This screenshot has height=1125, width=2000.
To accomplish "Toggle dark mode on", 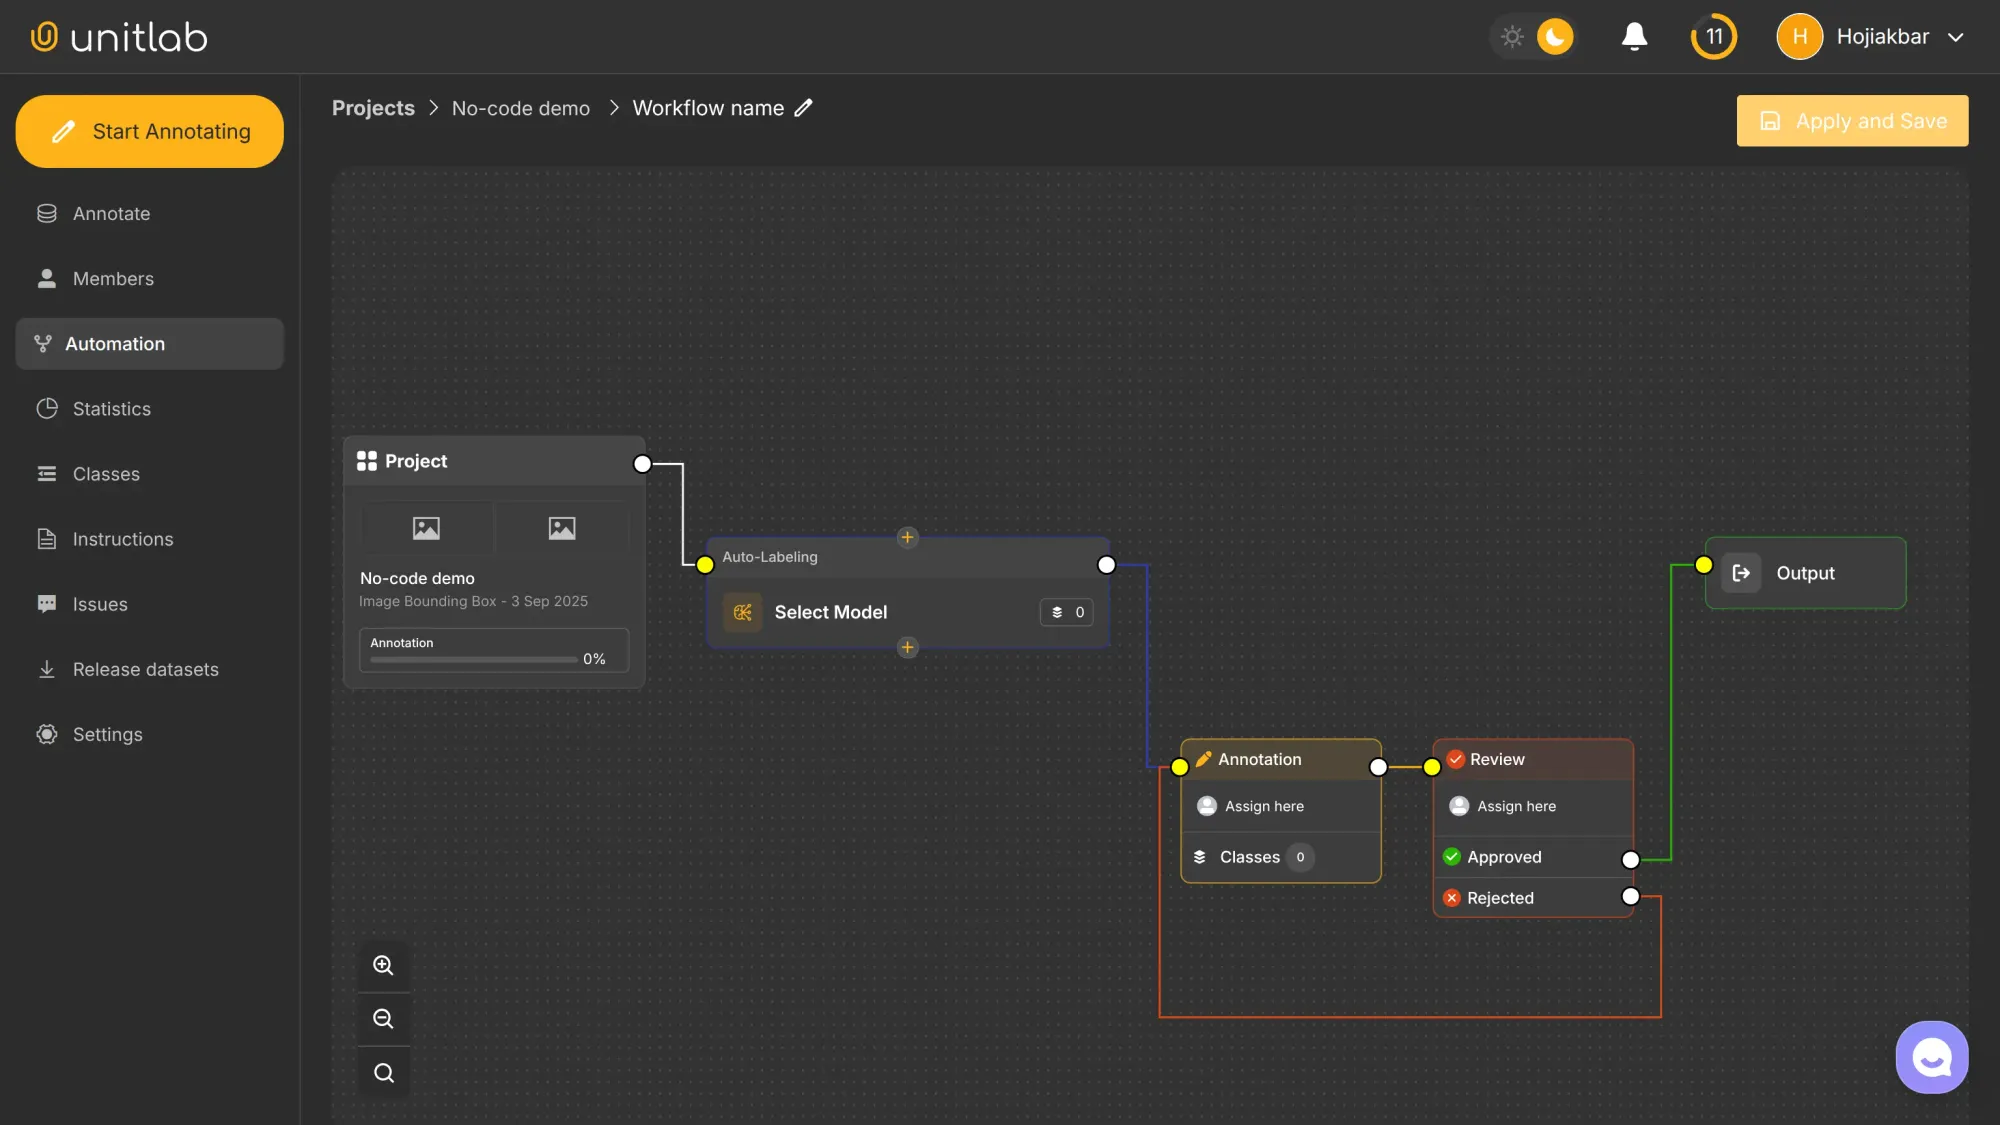I will pyautogui.click(x=1554, y=36).
